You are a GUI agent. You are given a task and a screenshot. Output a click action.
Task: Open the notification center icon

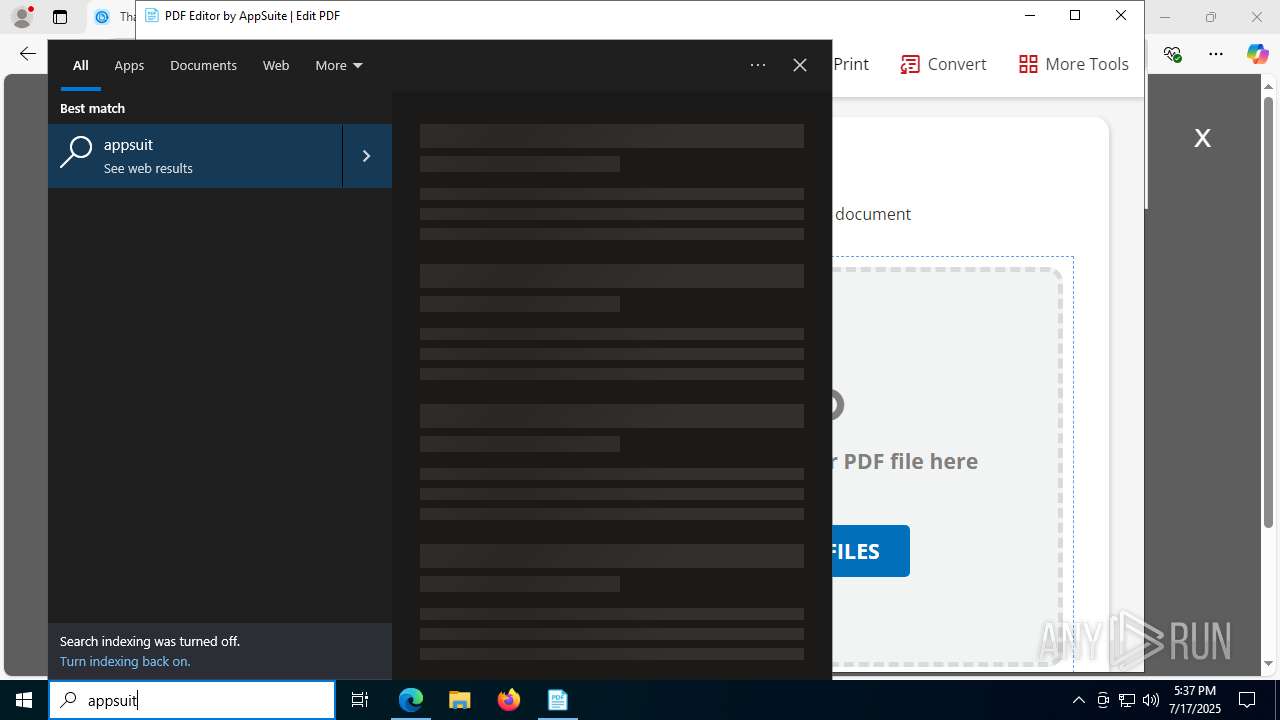[x=1247, y=700]
